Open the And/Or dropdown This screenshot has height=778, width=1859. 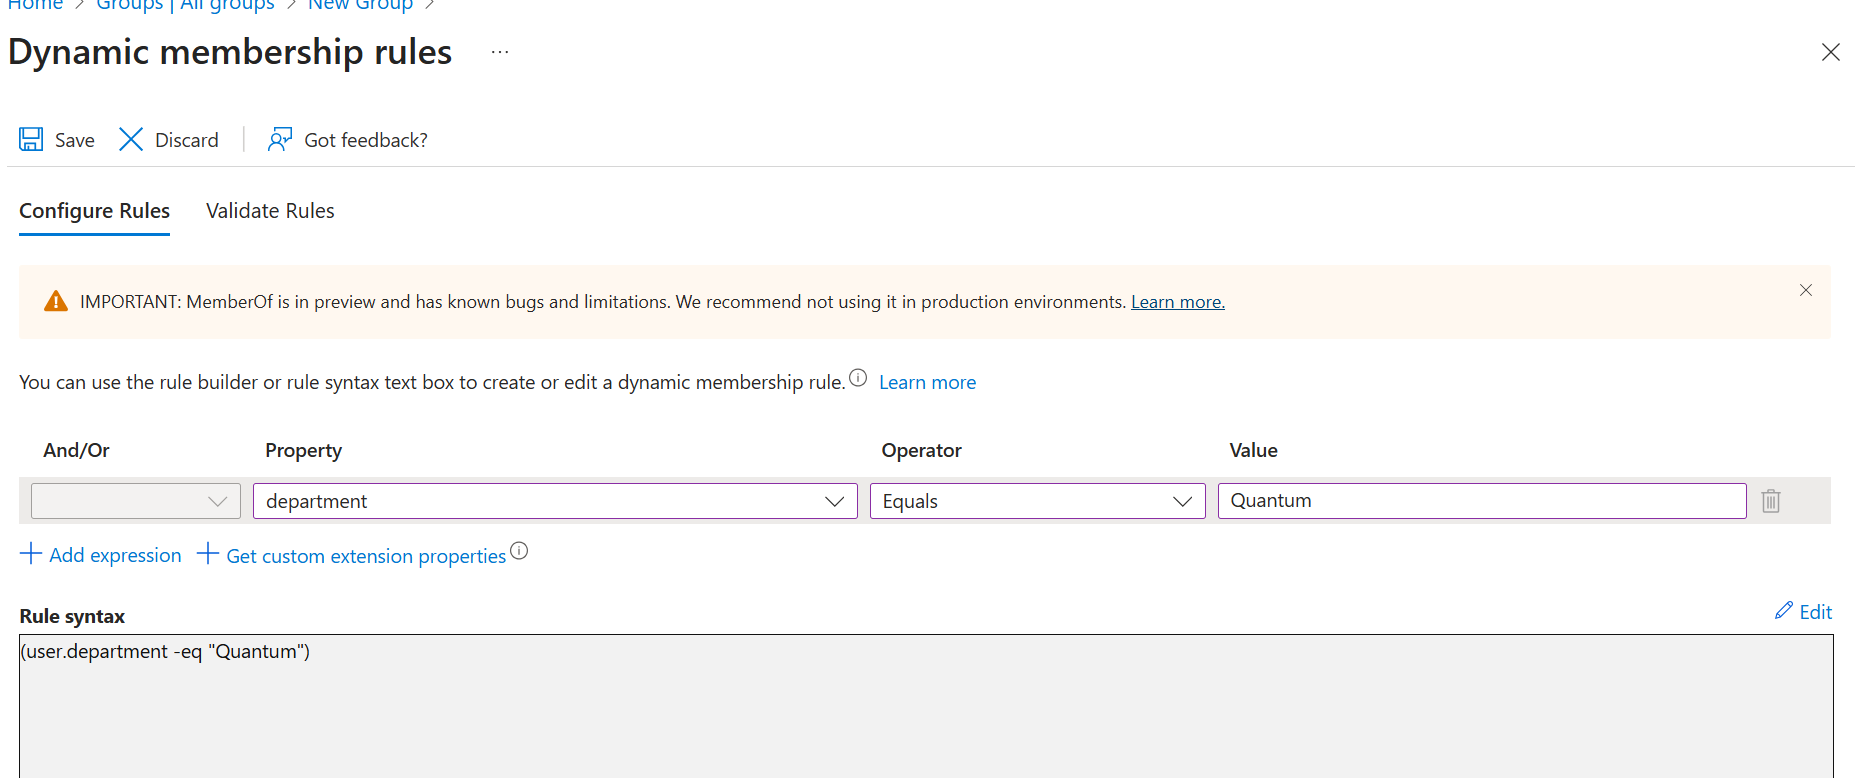(x=136, y=501)
